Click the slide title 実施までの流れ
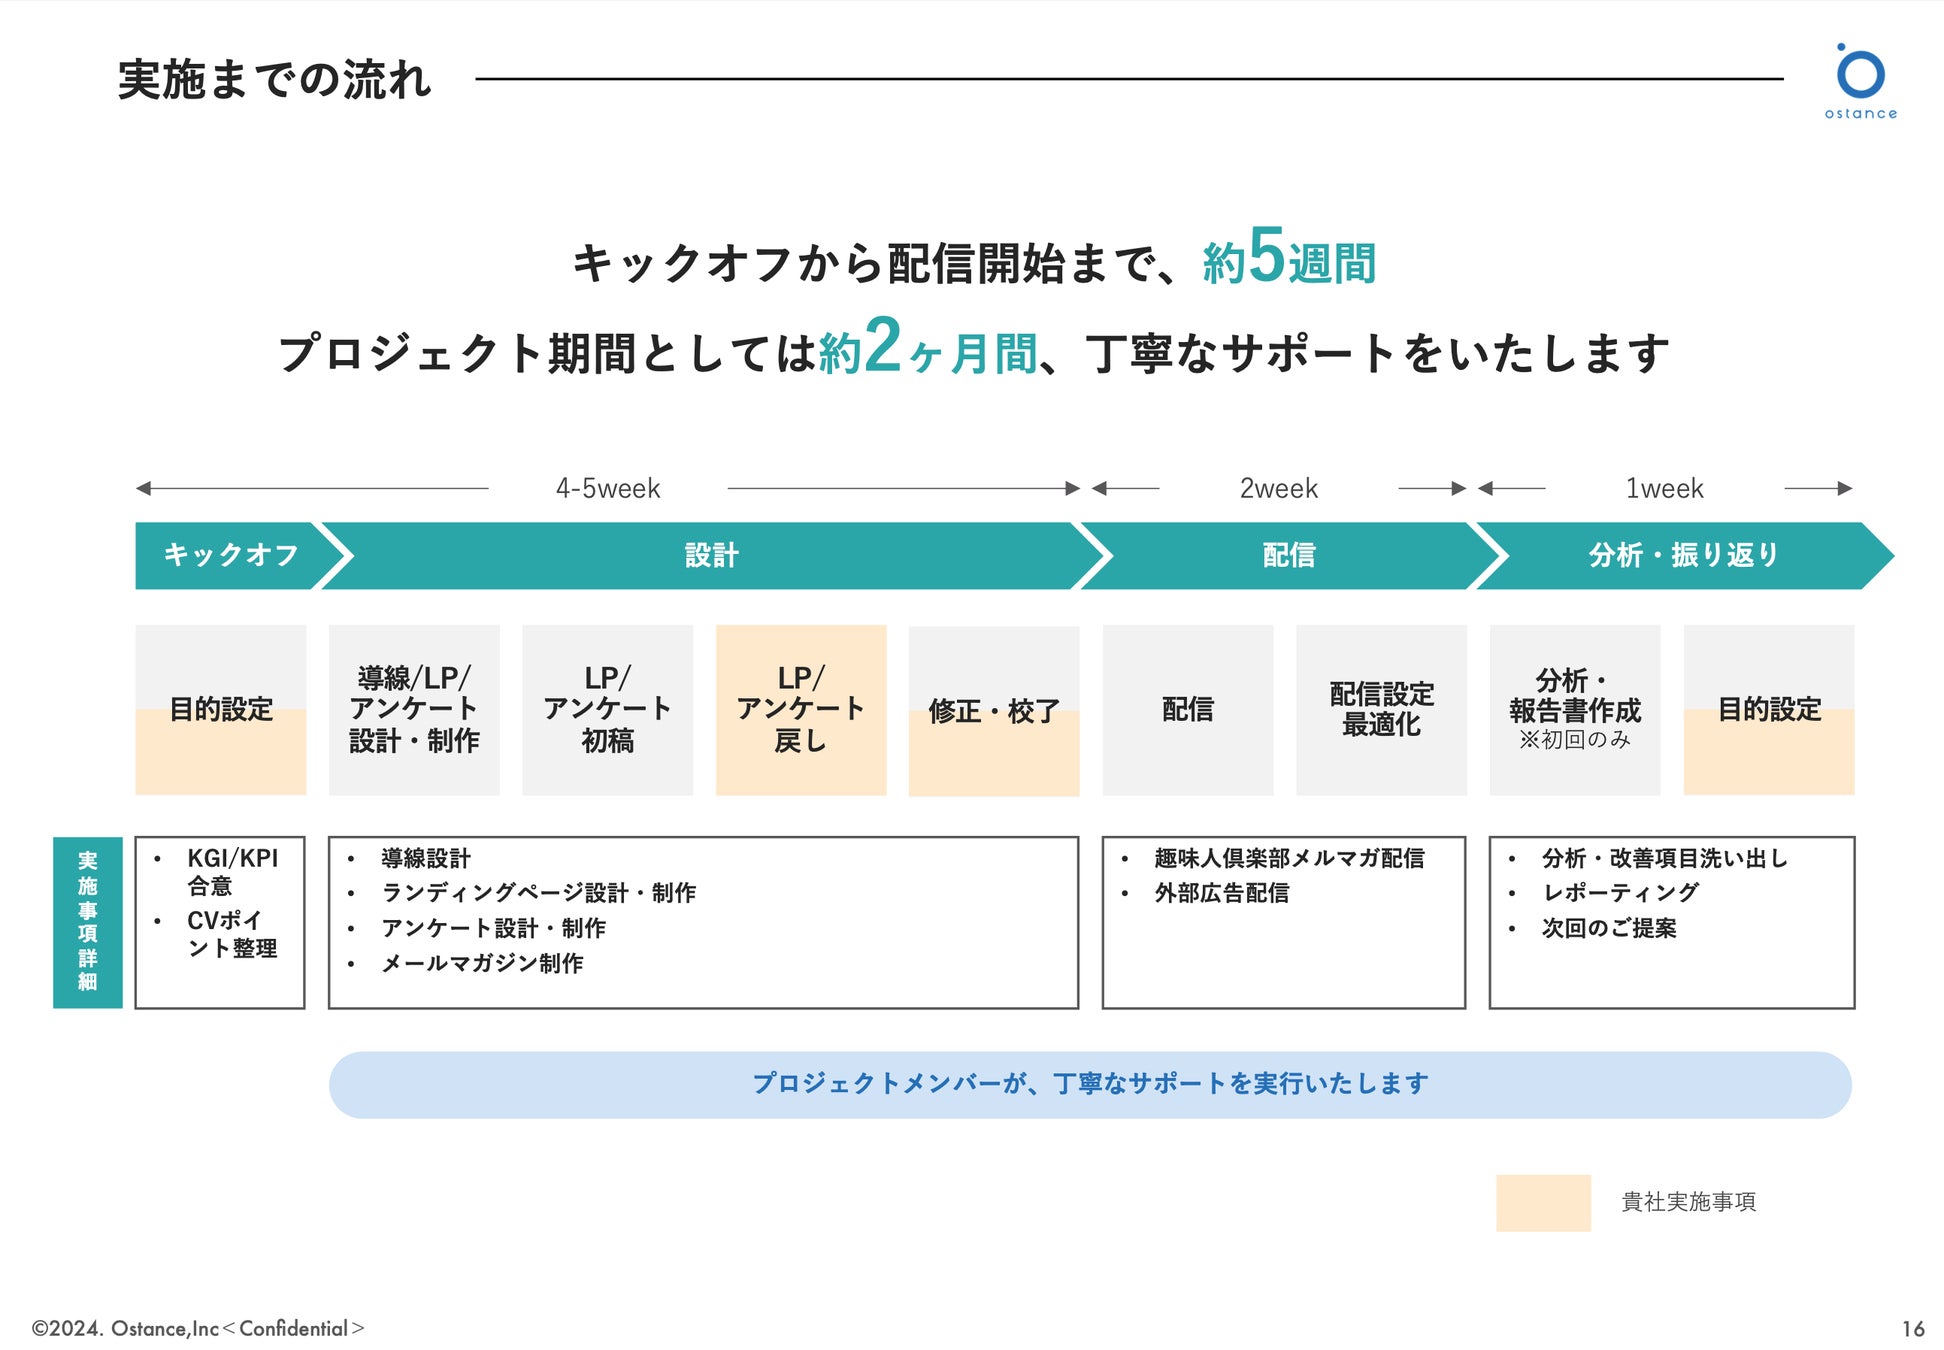This screenshot has width=1944, height=1350. [x=274, y=80]
